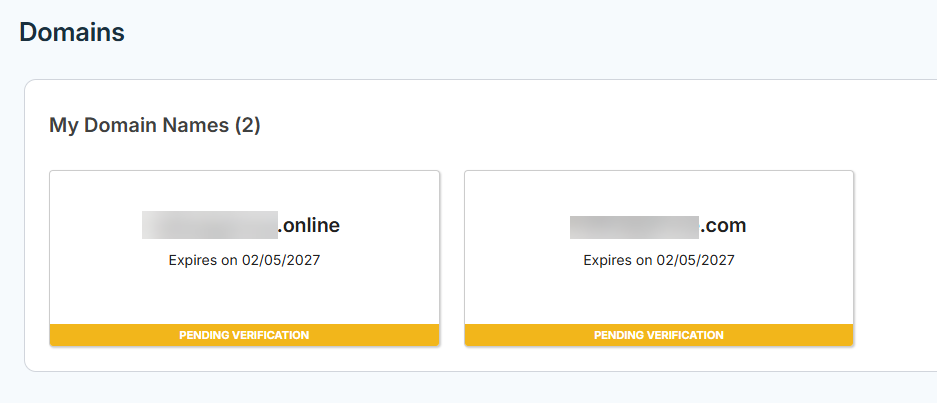Click the word "Expires" on the .com card
Viewport: 937px width, 403px height.
click(x=608, y=260)
